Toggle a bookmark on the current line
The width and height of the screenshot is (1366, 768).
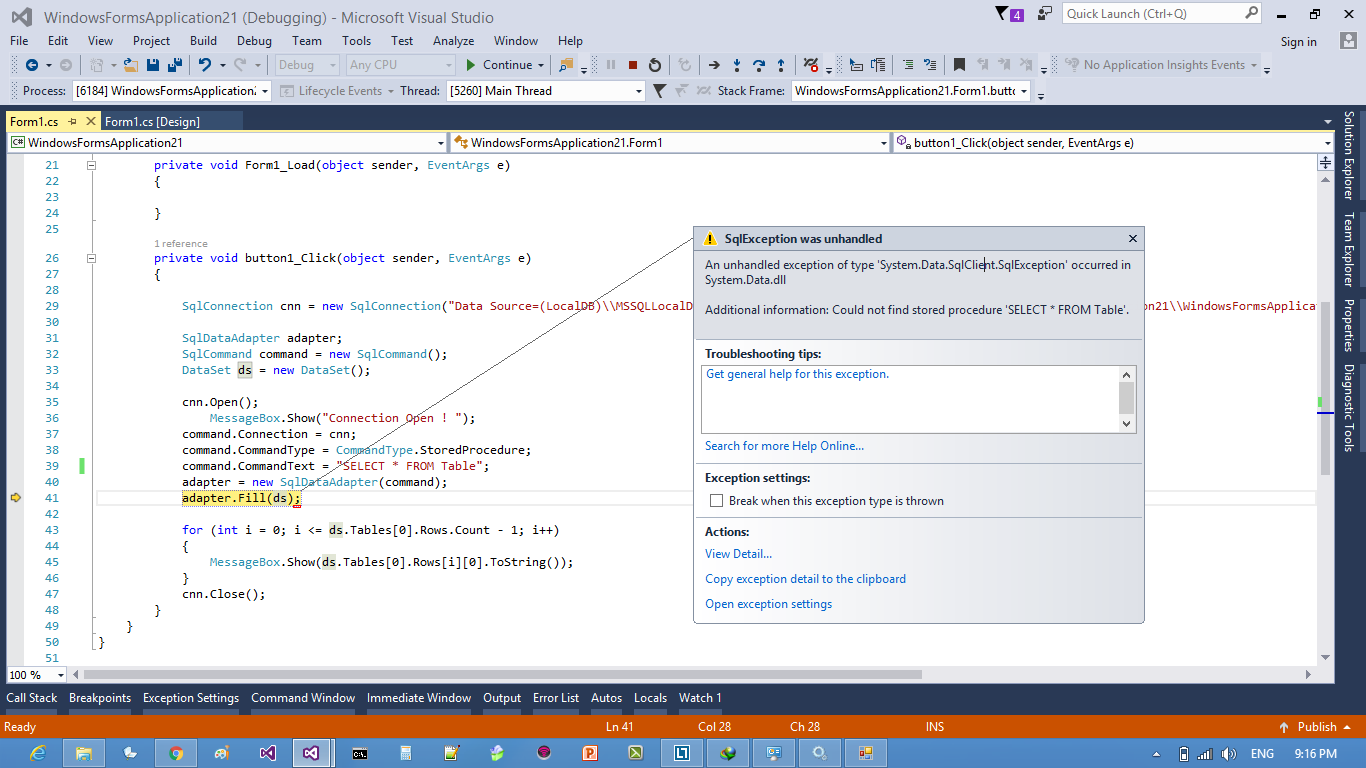tap(959, 65)
